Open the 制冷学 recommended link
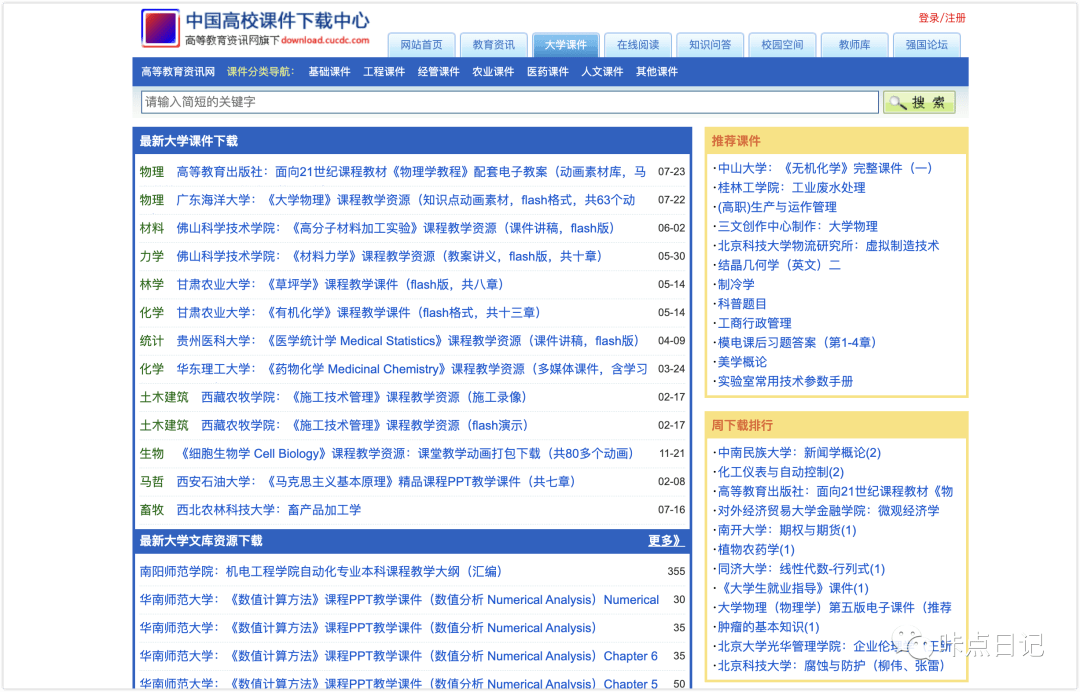Image resolution: width=1080 pixels, height=692 pixels. 736,284
